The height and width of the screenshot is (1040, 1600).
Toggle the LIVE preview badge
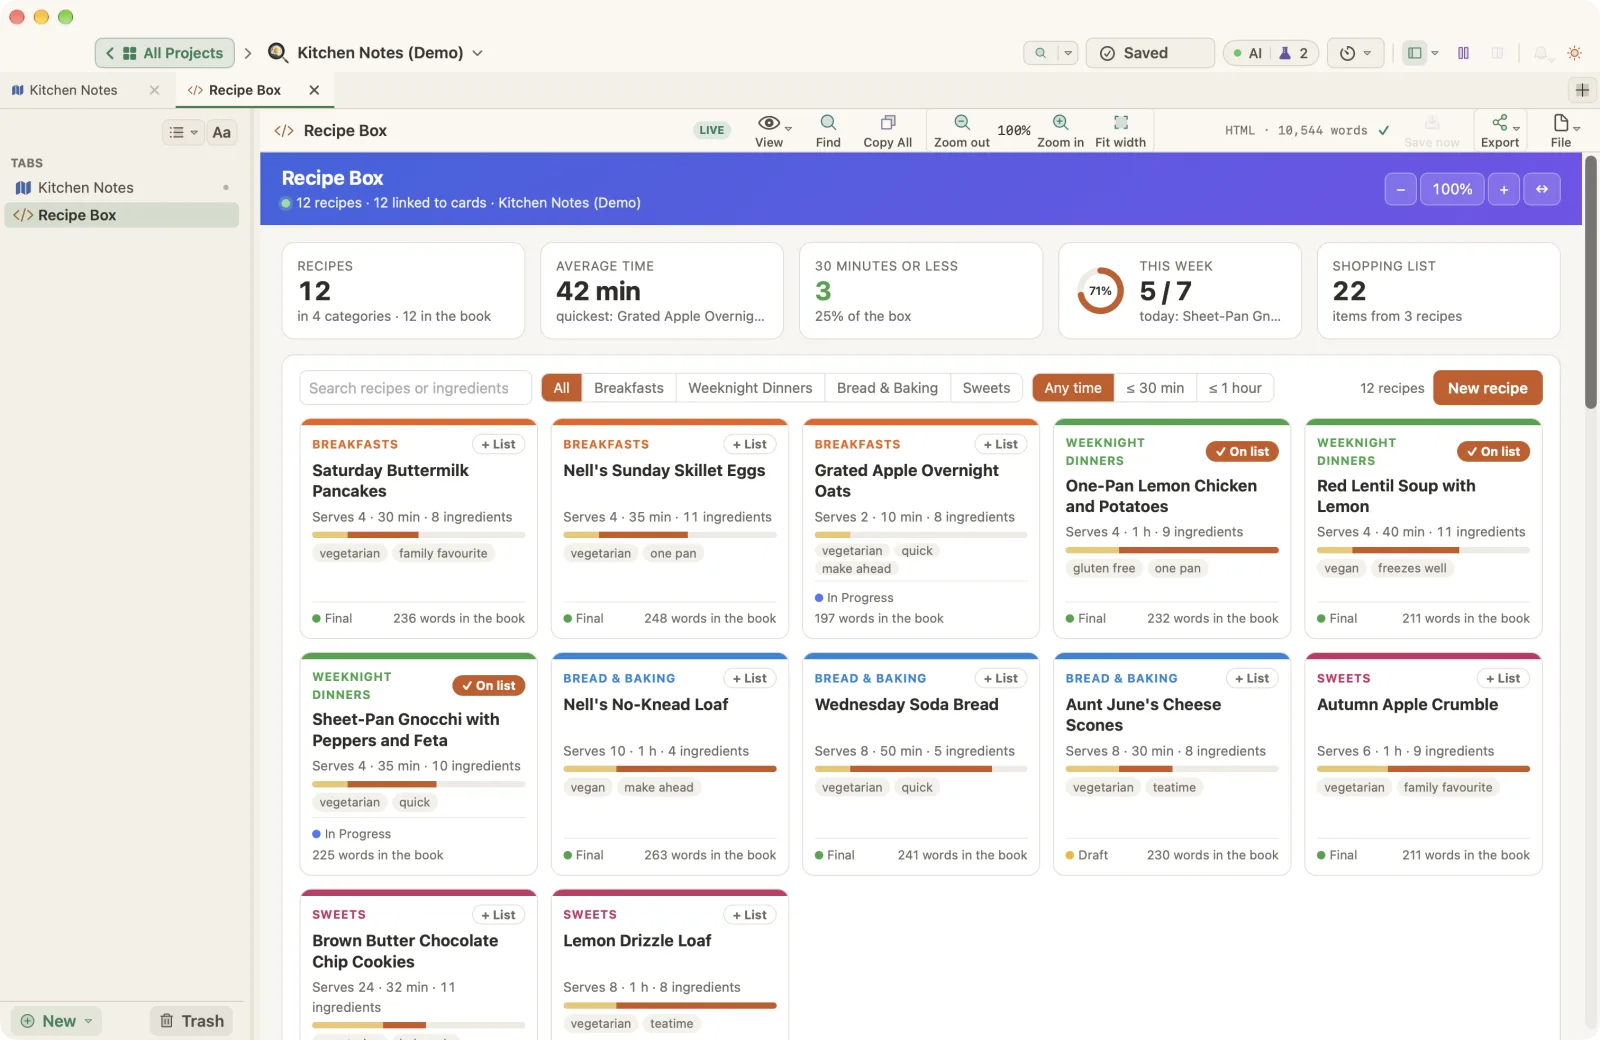click(712, 130)
